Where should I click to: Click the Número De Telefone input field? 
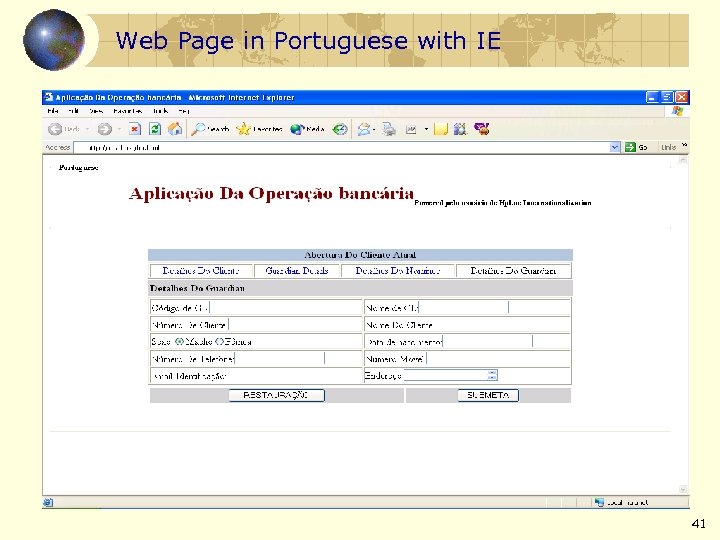[280, 359]
